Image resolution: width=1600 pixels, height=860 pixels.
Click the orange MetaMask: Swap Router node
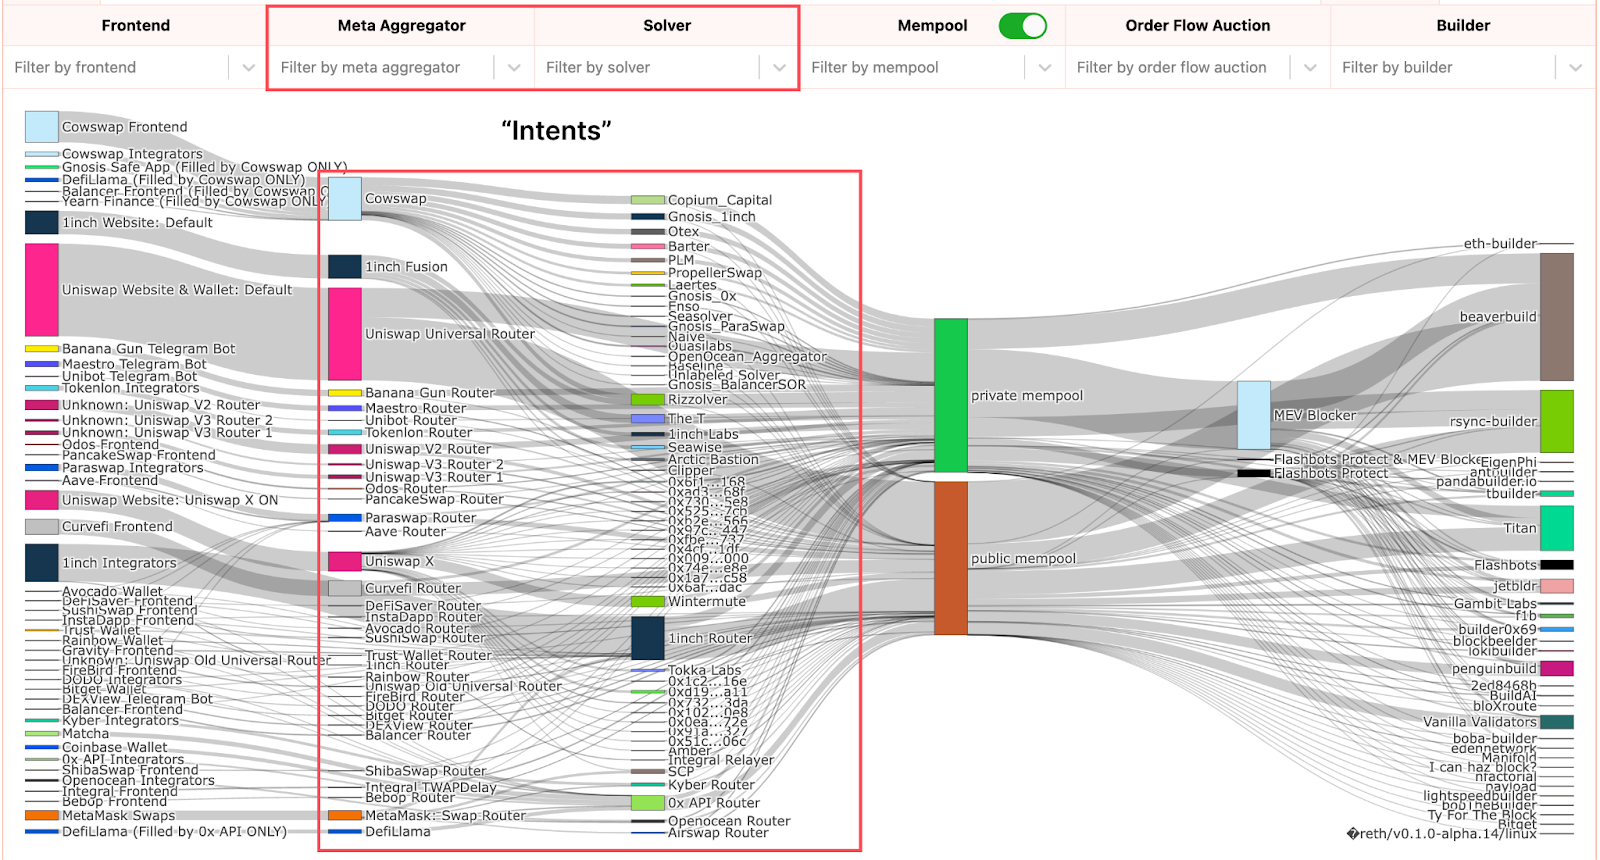pyautogui.click(x=345, y=816)
